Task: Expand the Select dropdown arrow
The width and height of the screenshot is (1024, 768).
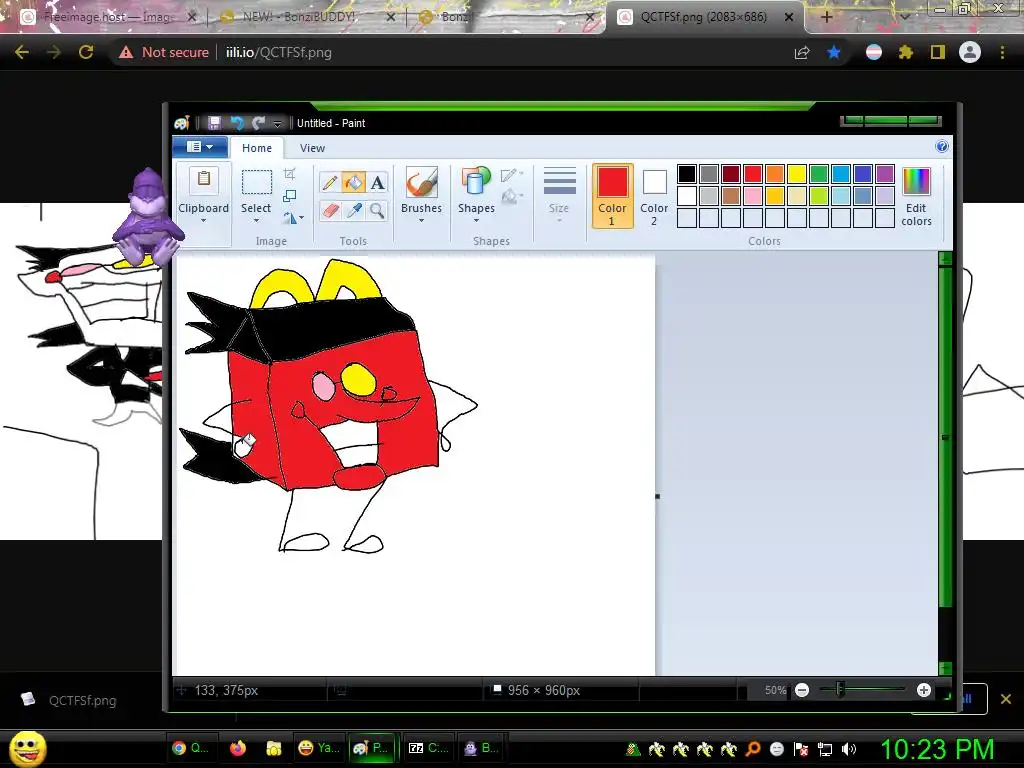Action: (x=256, y=221)
